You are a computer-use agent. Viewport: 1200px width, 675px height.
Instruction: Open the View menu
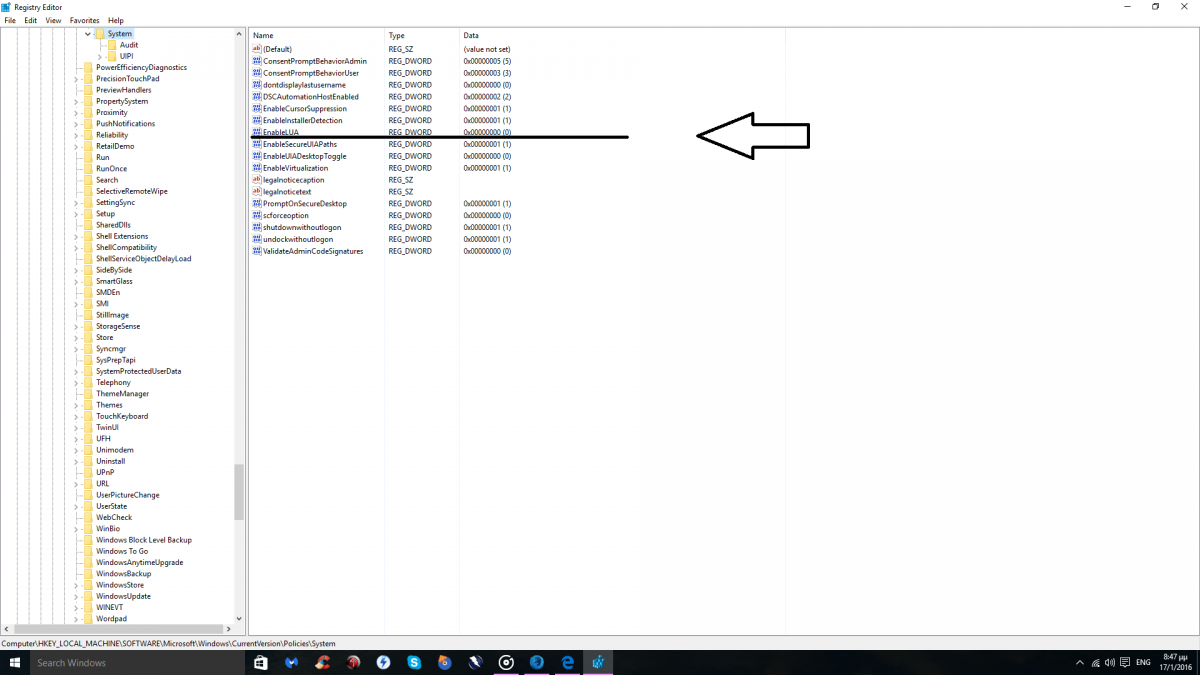pos(53,20)
